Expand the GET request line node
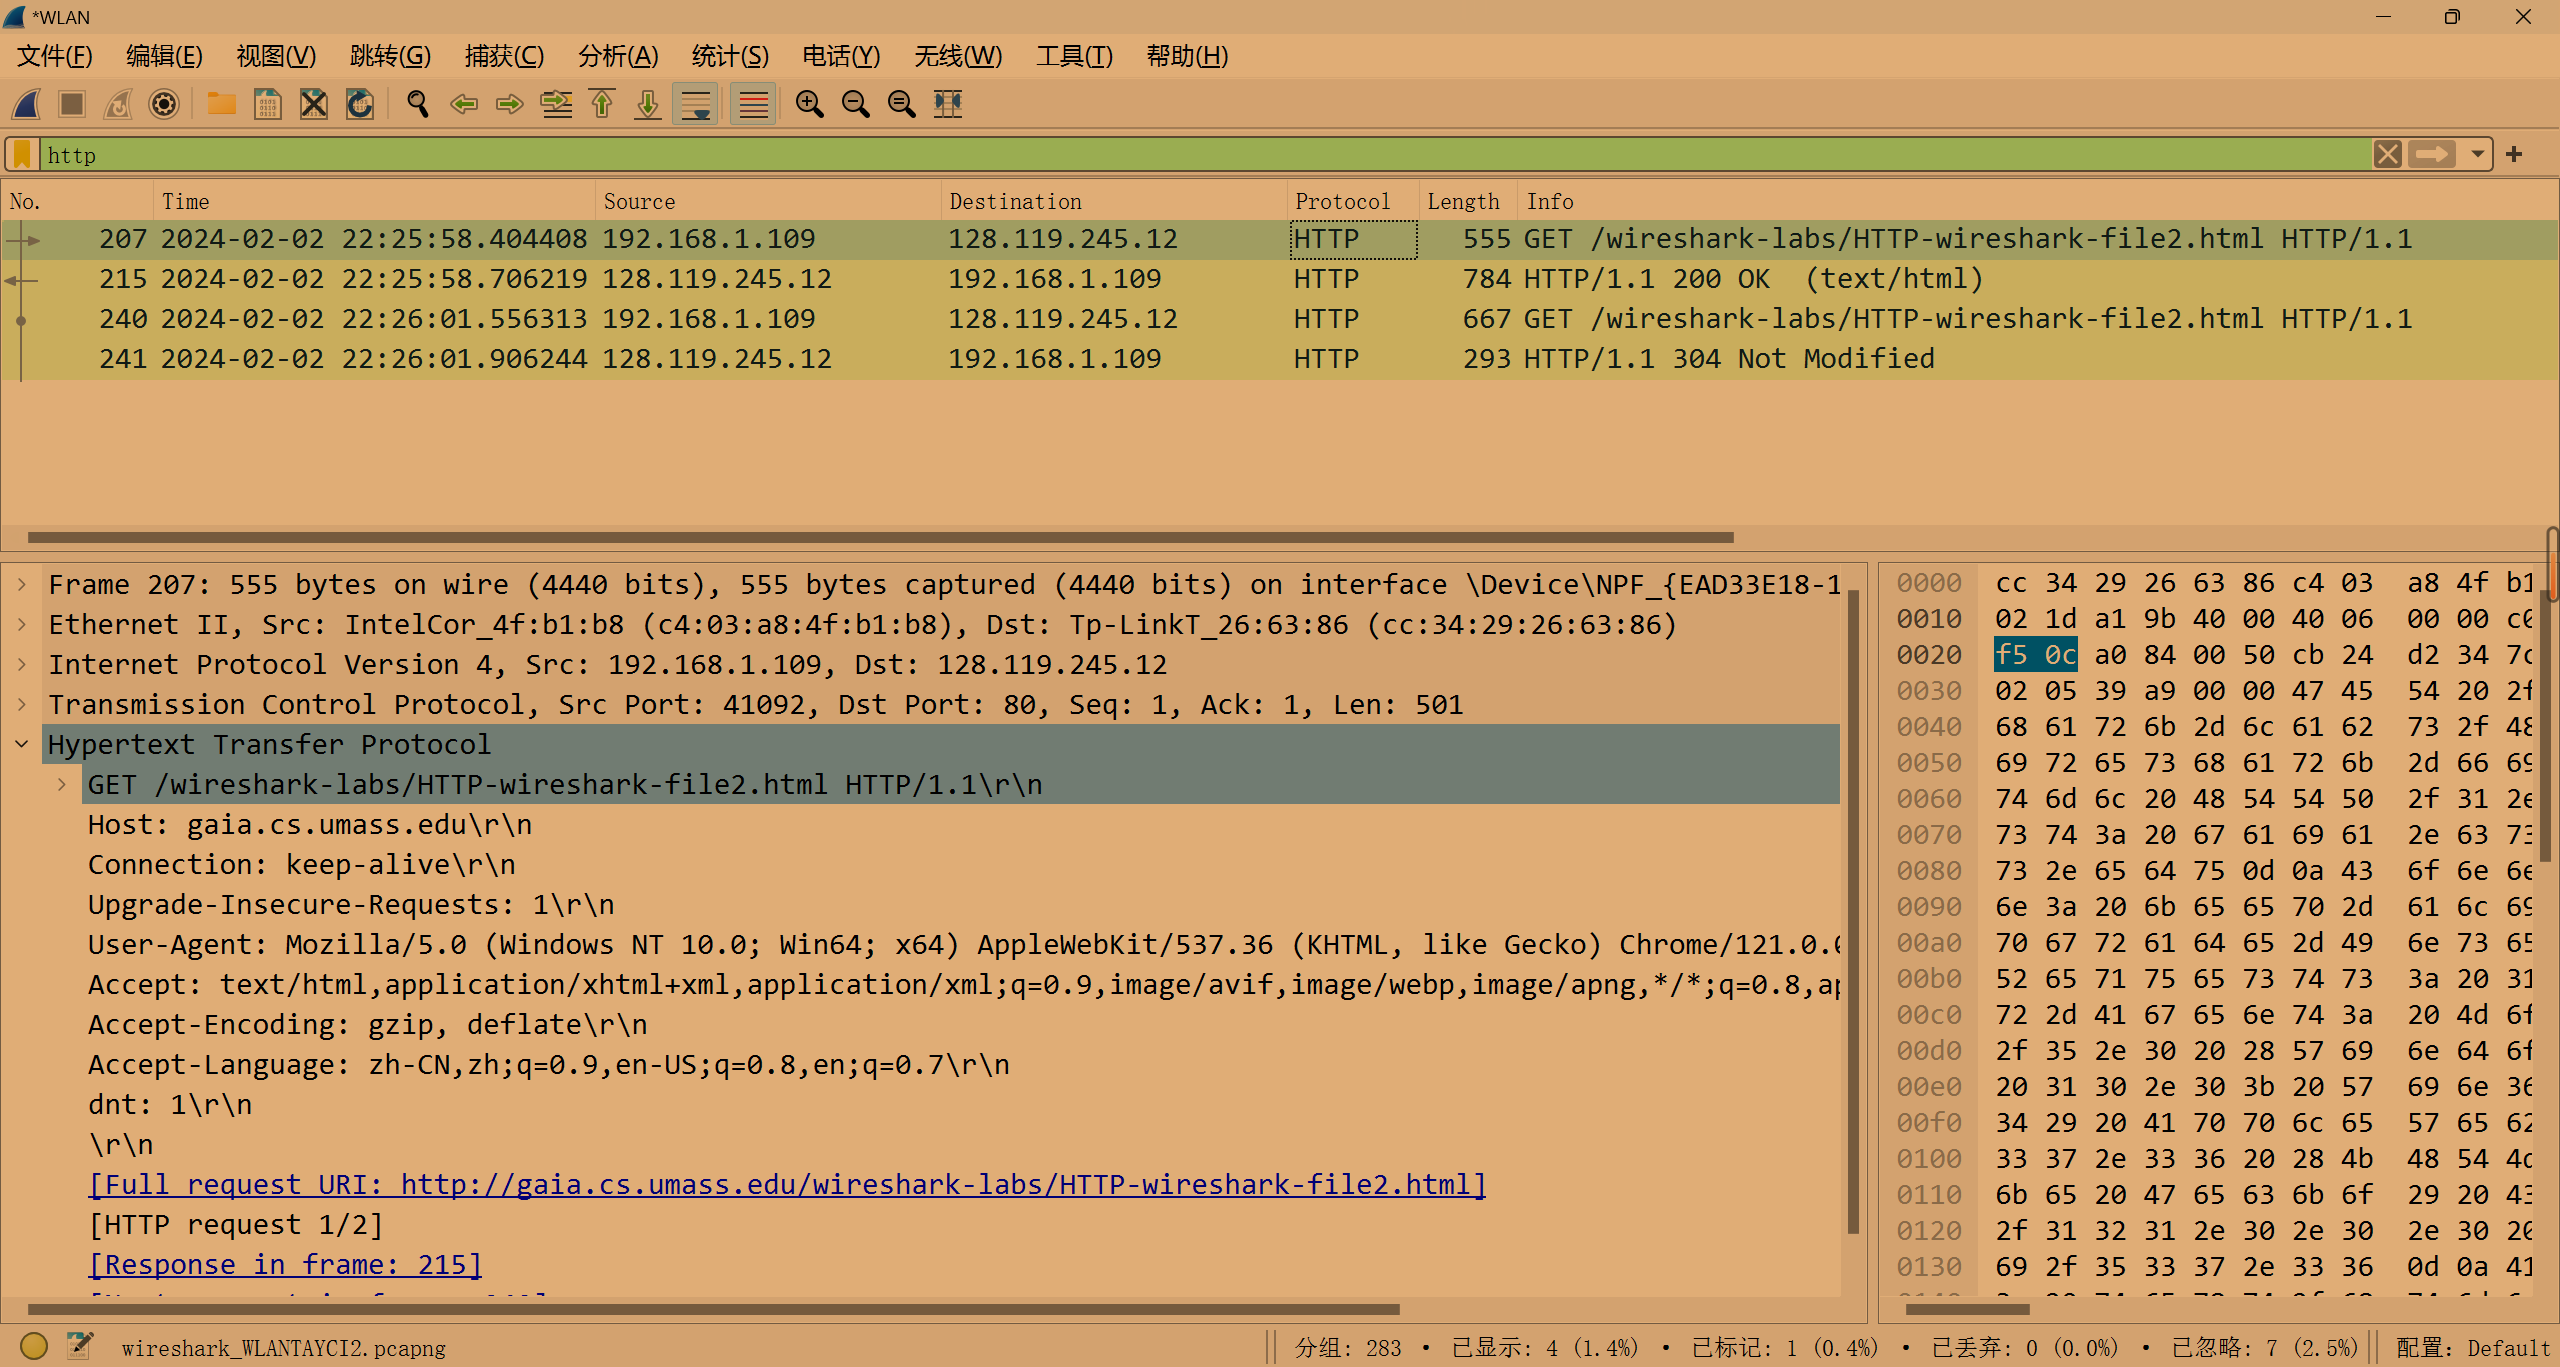2560x1367 pixels. [62, 785]
